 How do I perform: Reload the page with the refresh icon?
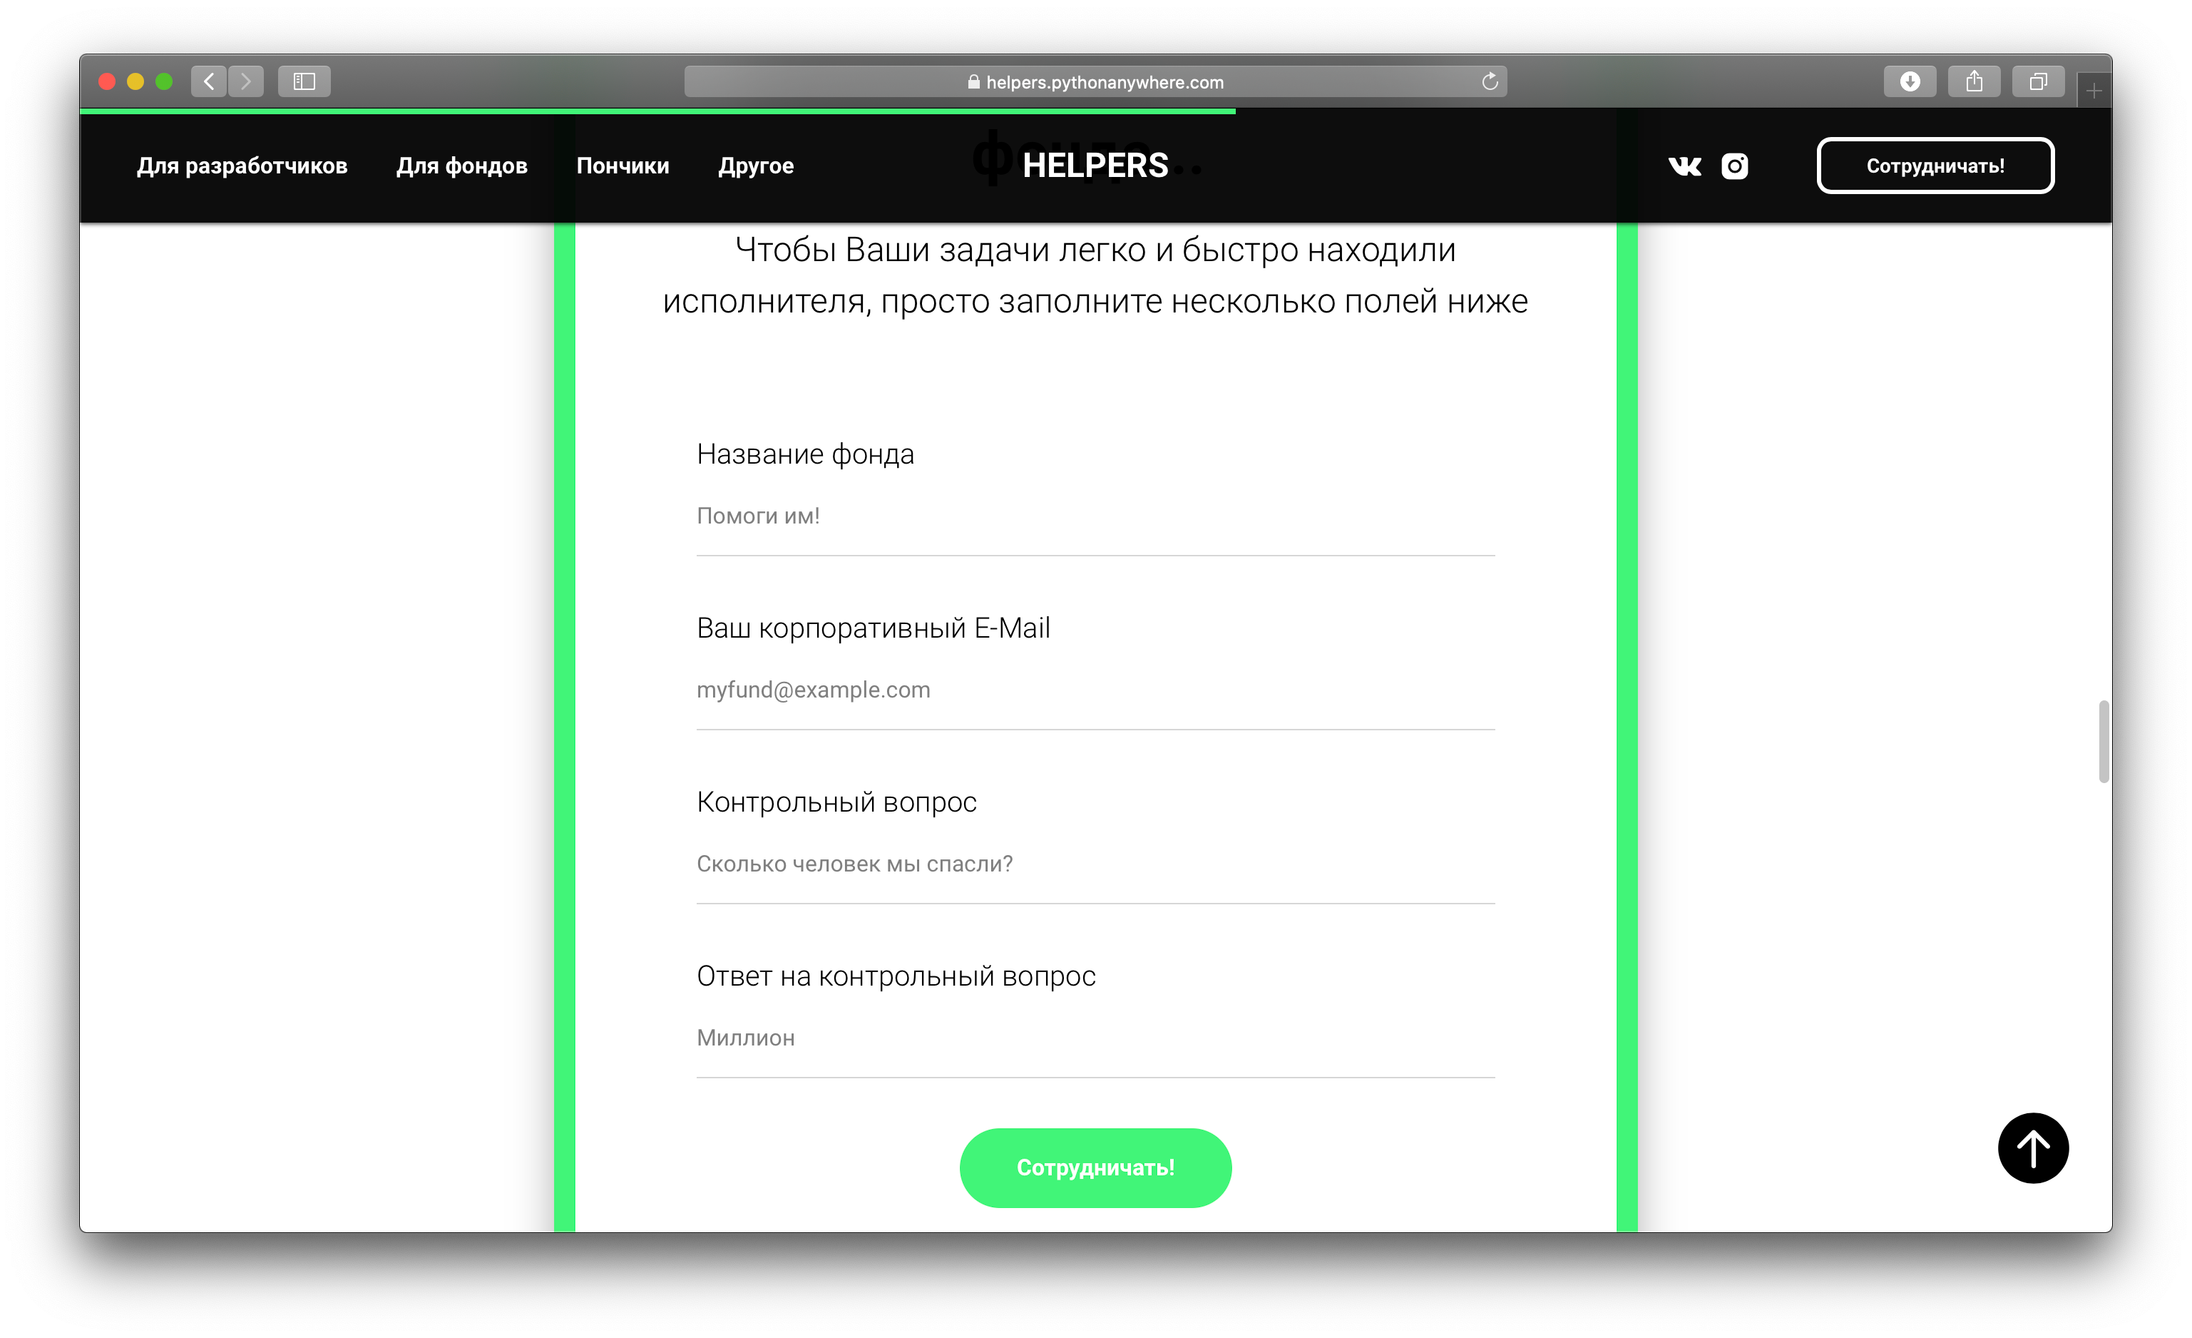(1490, 82)
